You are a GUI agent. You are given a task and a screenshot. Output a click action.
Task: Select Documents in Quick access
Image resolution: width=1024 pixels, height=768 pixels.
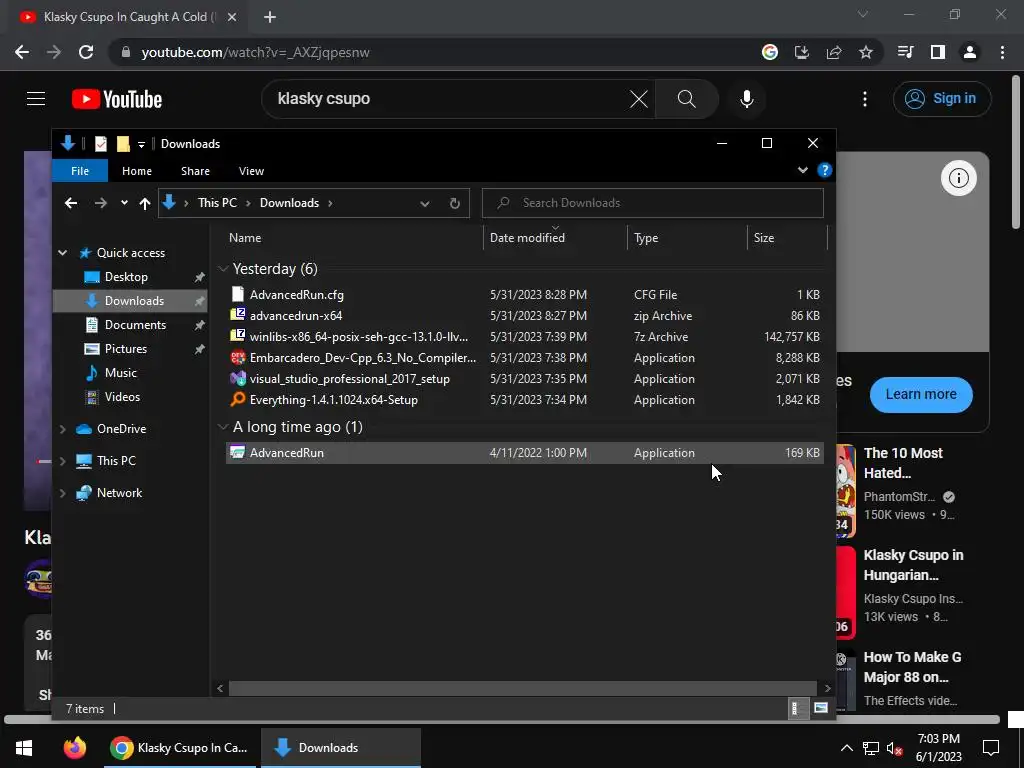pos(135,325)
